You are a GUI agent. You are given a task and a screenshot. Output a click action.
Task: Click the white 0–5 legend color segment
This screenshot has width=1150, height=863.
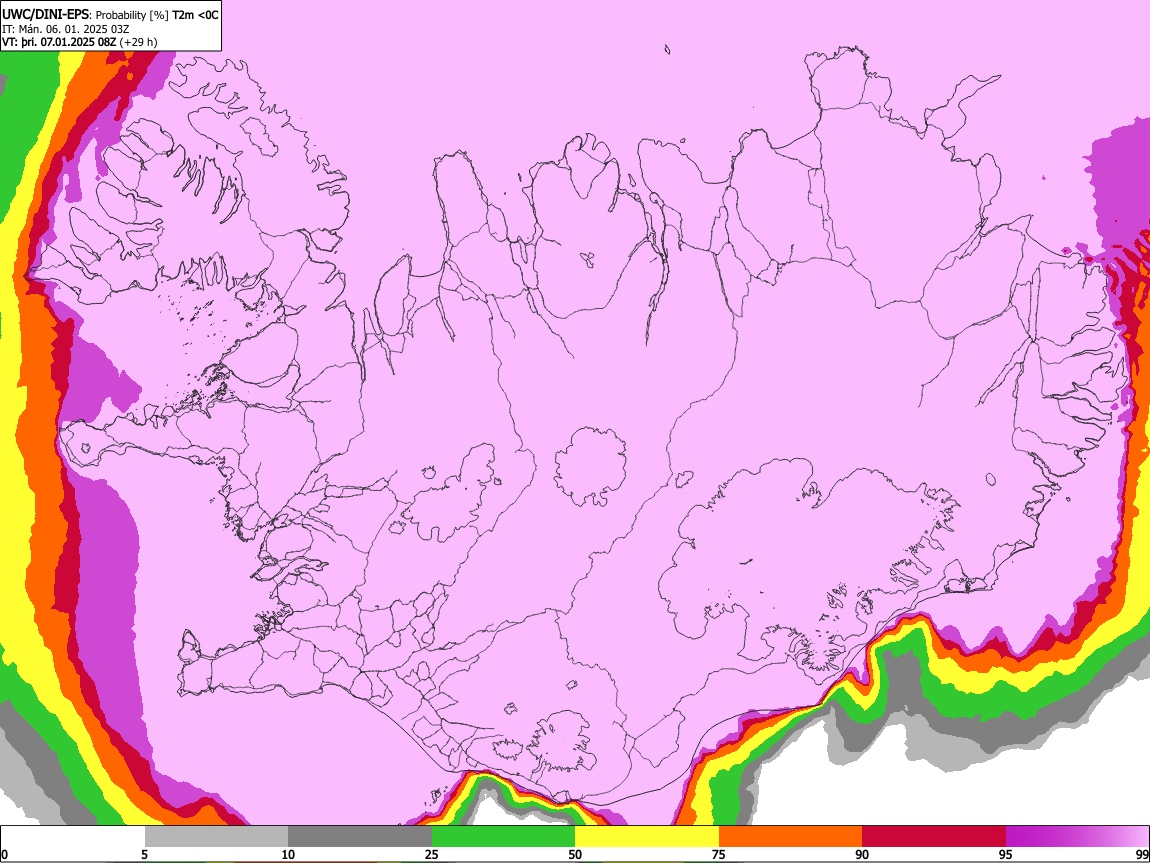pyautogui.click(x=73, y=837)
